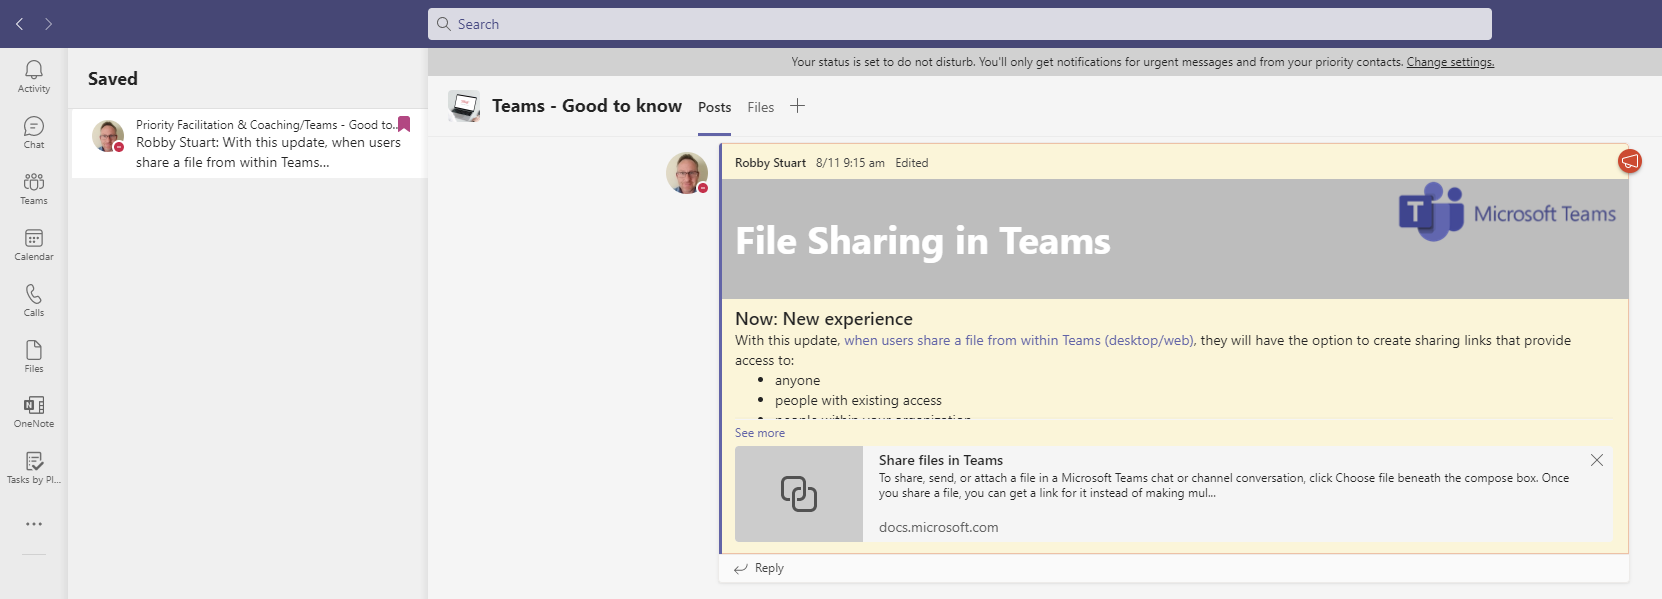Open Change settings link in status banner

[1450, 62]
